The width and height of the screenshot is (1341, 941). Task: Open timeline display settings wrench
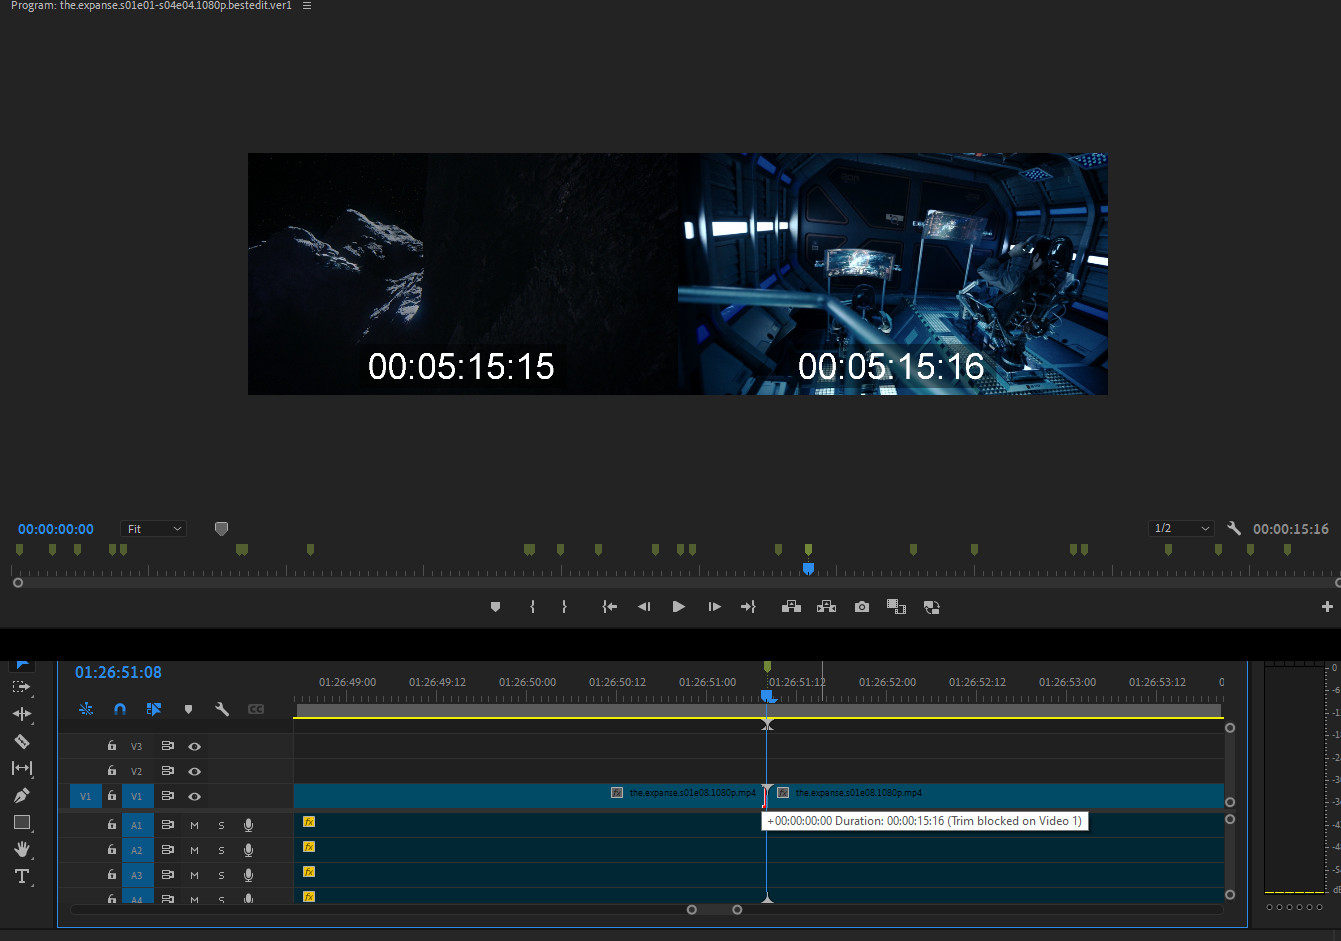point(222,709)
